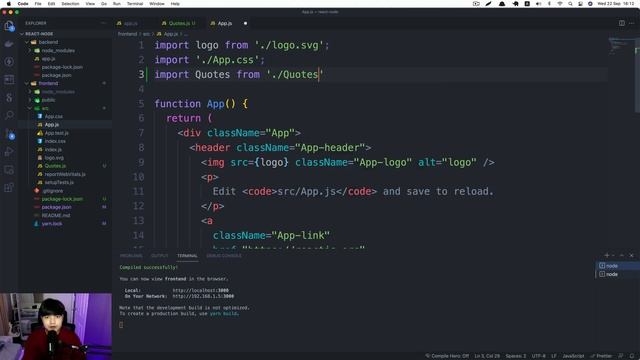The width and height of the screenshot is (640, 360).
Task: Select the TERMINAL panel tab
Action: [x=187, y=256]
